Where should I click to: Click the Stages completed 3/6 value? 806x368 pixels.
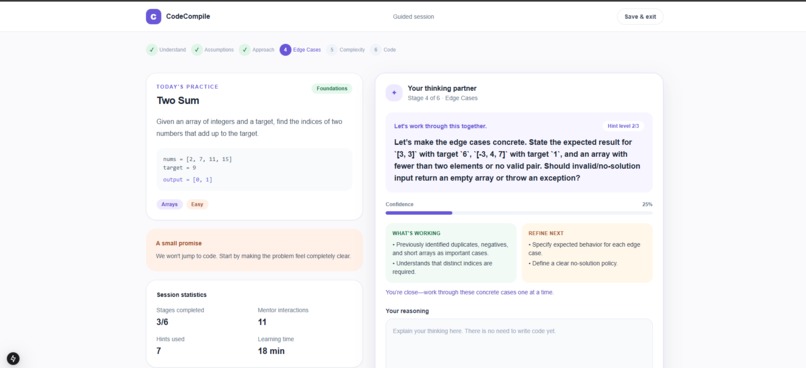(162, 322)
